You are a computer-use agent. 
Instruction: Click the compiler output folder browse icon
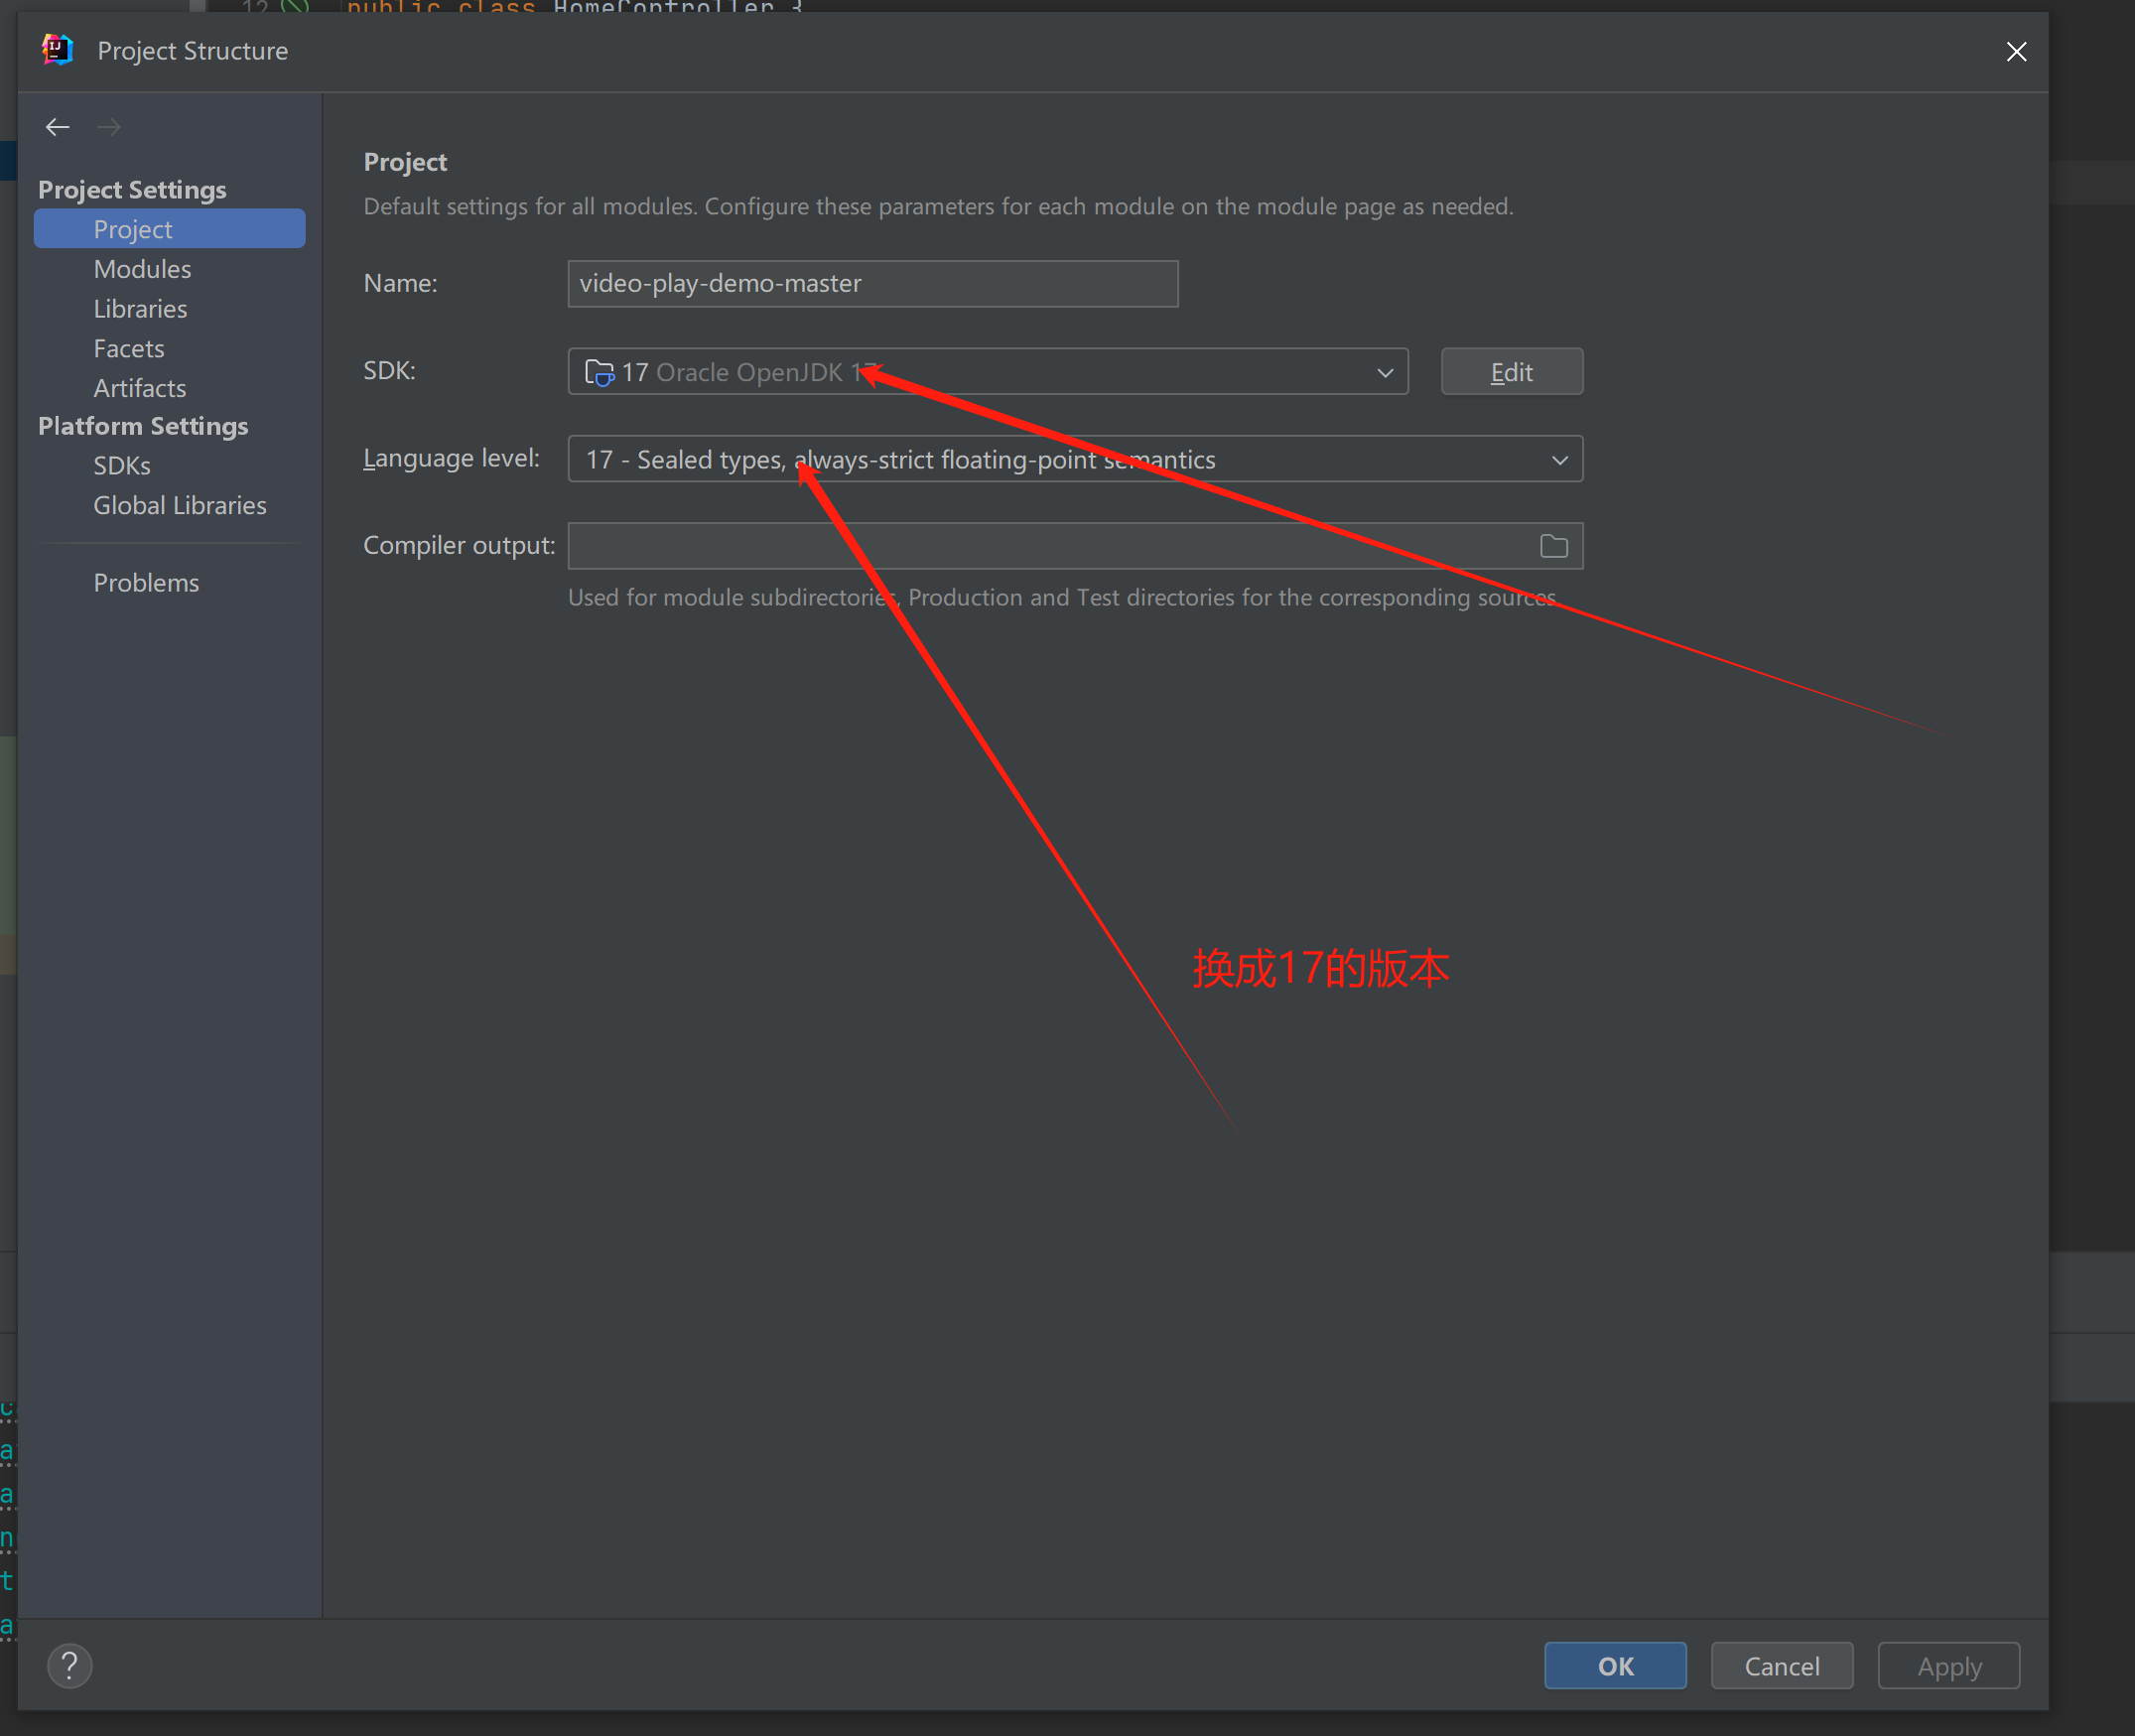1553,546
